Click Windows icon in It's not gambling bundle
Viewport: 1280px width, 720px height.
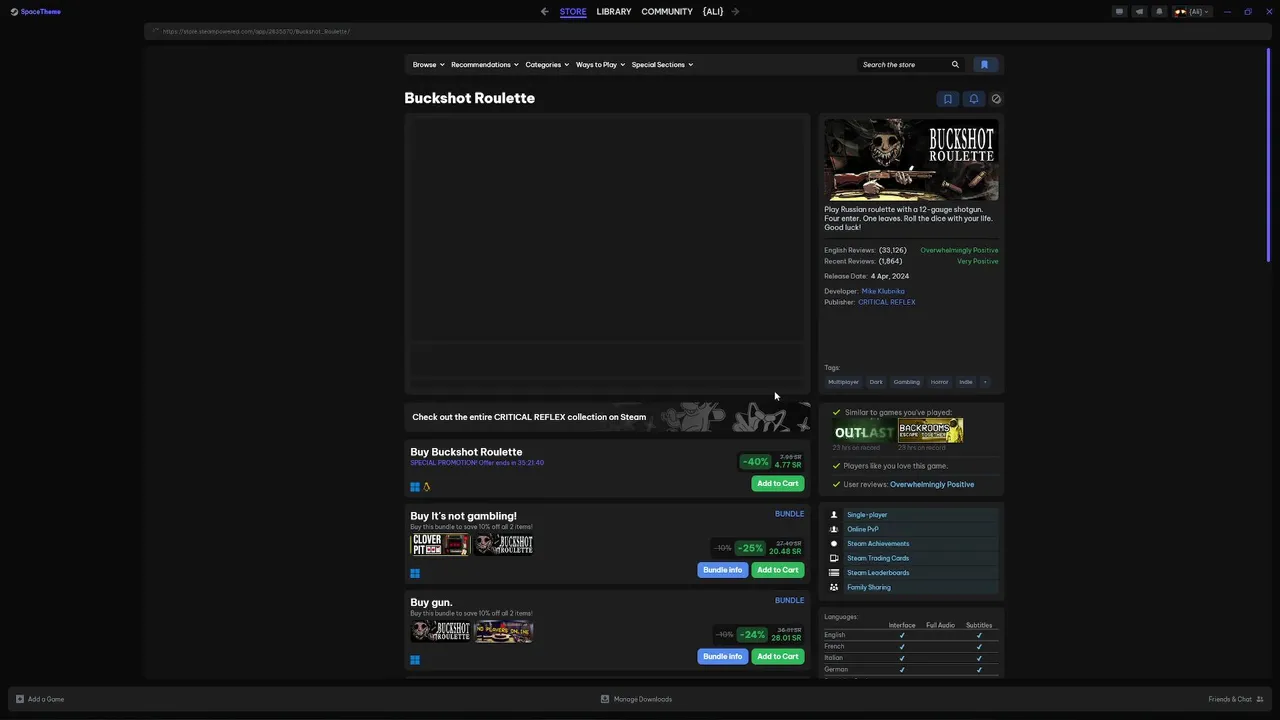pos(415,573)
